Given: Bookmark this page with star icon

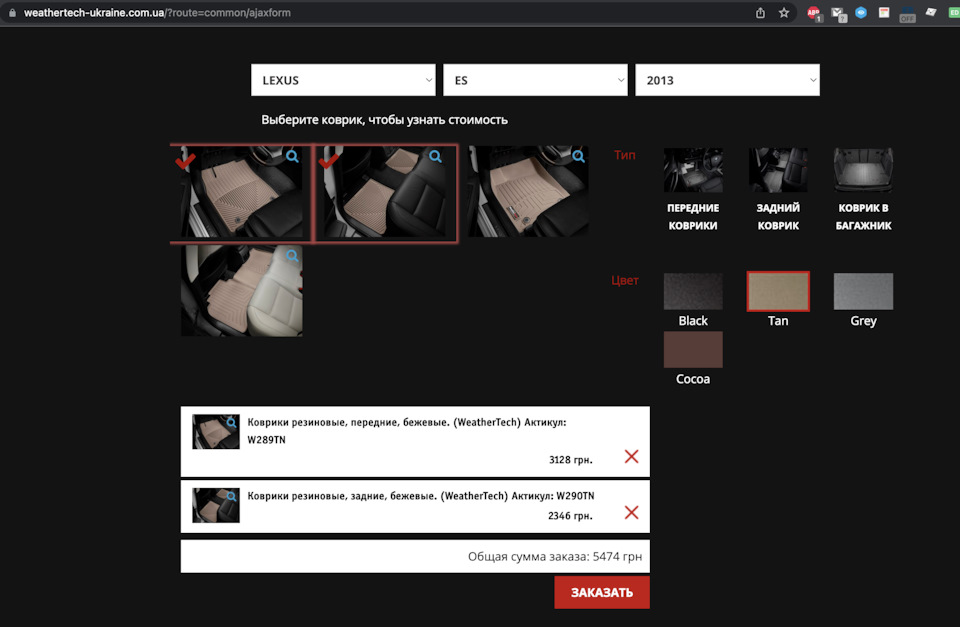Looking at the screenshot, I should pos(784,12).
